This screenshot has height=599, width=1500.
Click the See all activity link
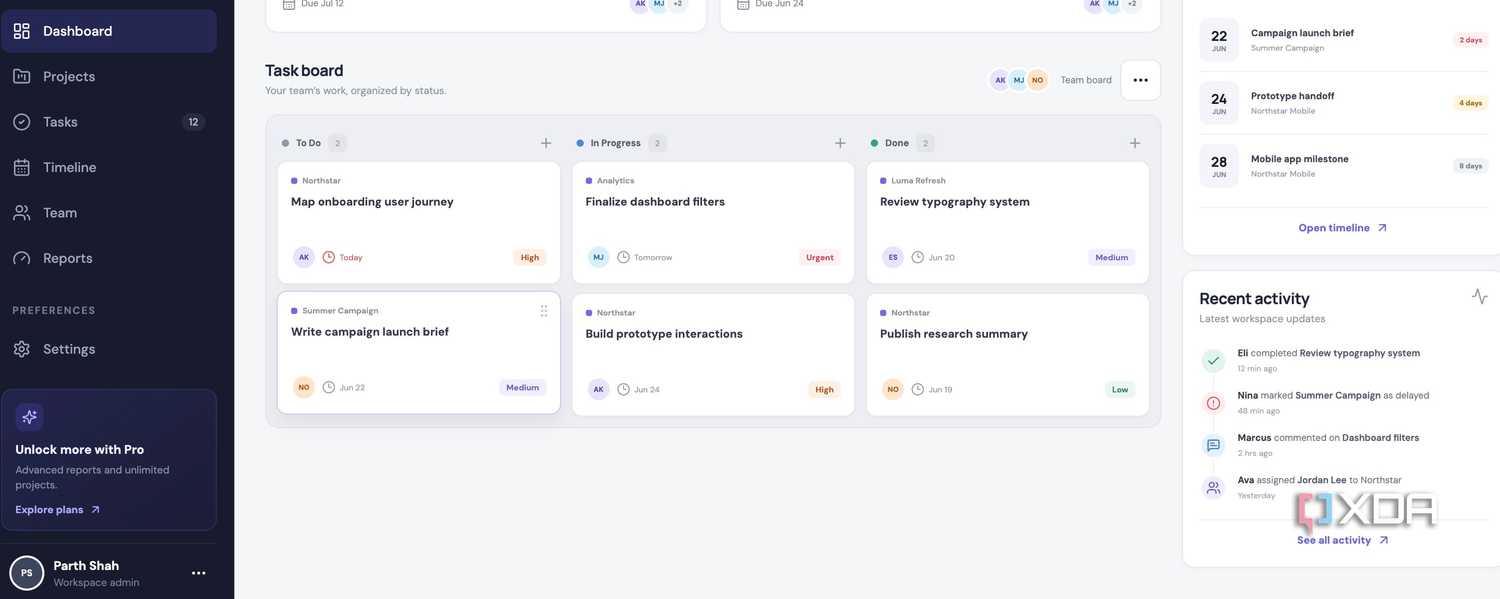tap(1343, 540)
